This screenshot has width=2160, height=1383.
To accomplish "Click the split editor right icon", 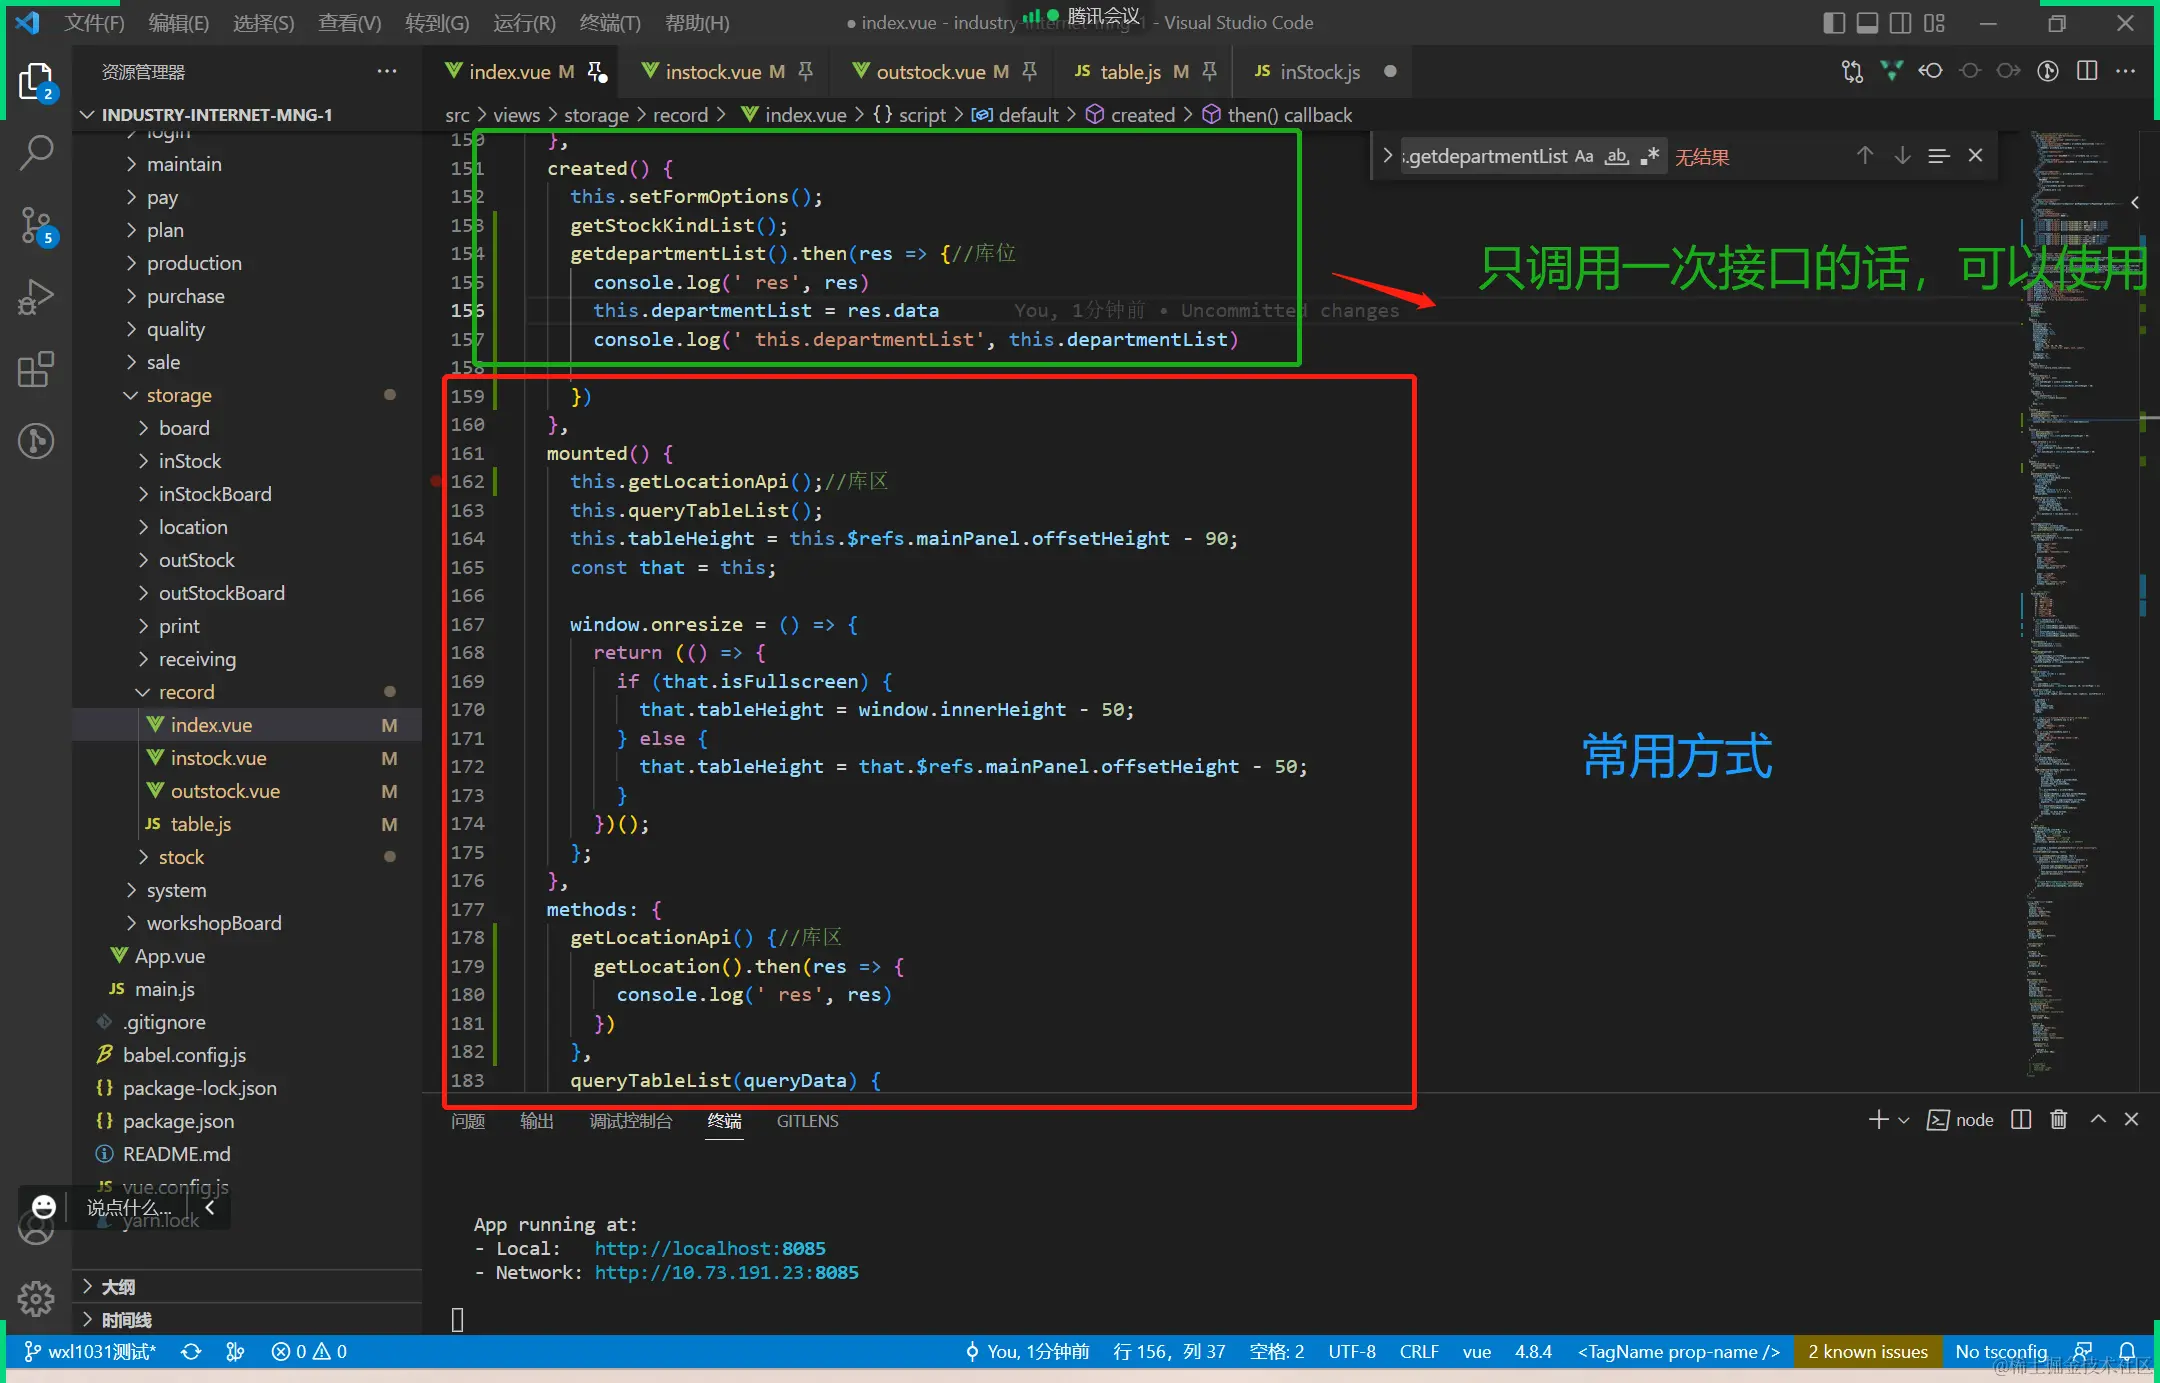I will click(x=2087, y=71).
